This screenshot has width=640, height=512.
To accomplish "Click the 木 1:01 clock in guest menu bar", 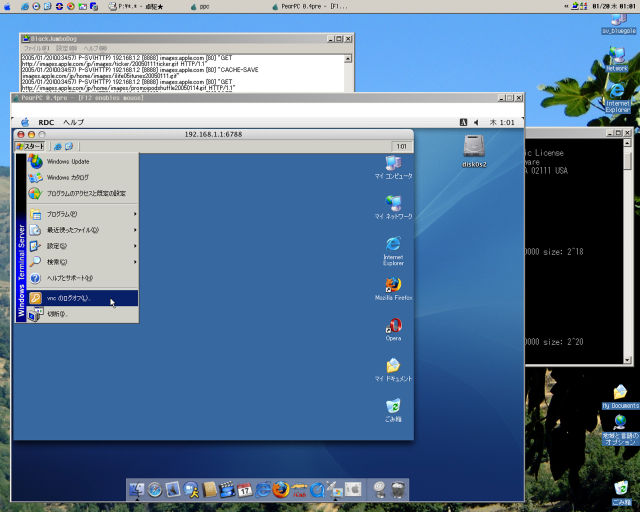I will [x=502, y=122].
